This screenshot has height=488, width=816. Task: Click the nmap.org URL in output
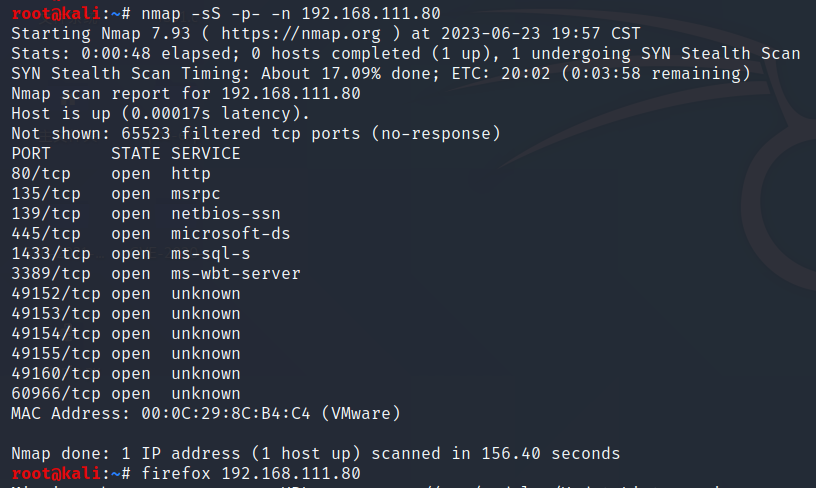(301, 33)
